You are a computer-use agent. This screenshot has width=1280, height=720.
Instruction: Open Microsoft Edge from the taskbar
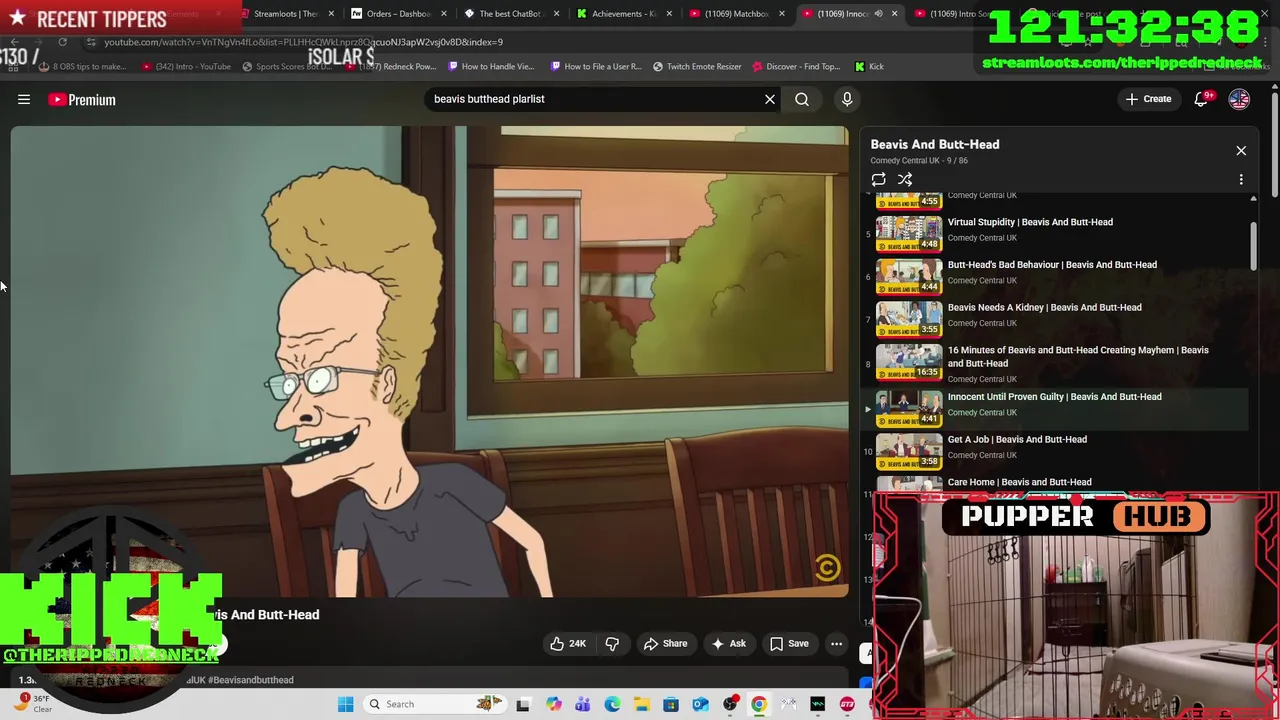[x=612, y=704]
